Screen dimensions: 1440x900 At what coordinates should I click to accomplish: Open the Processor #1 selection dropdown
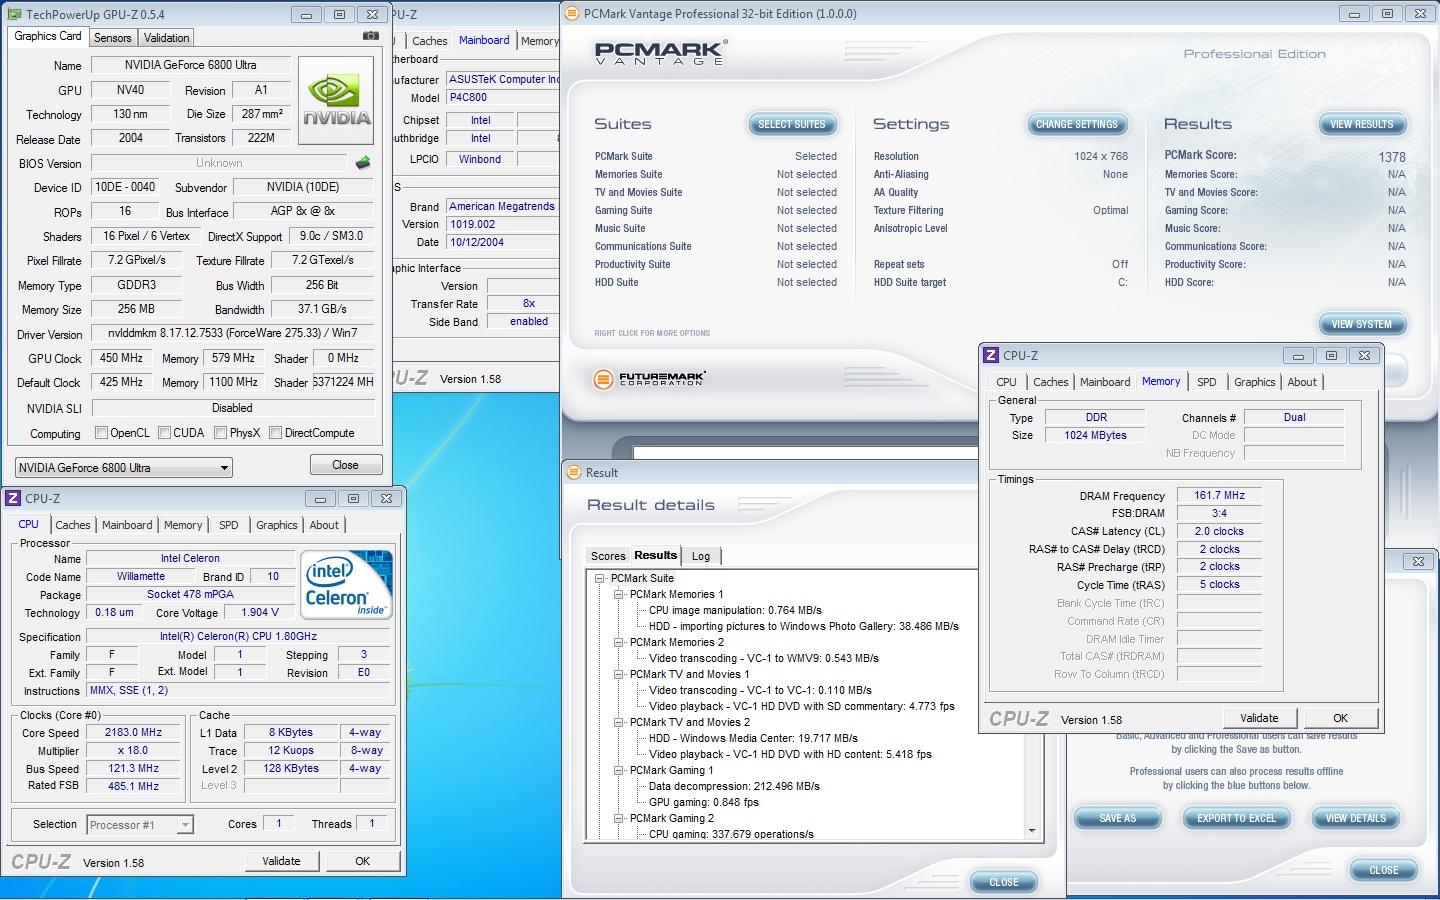point(140,825)
